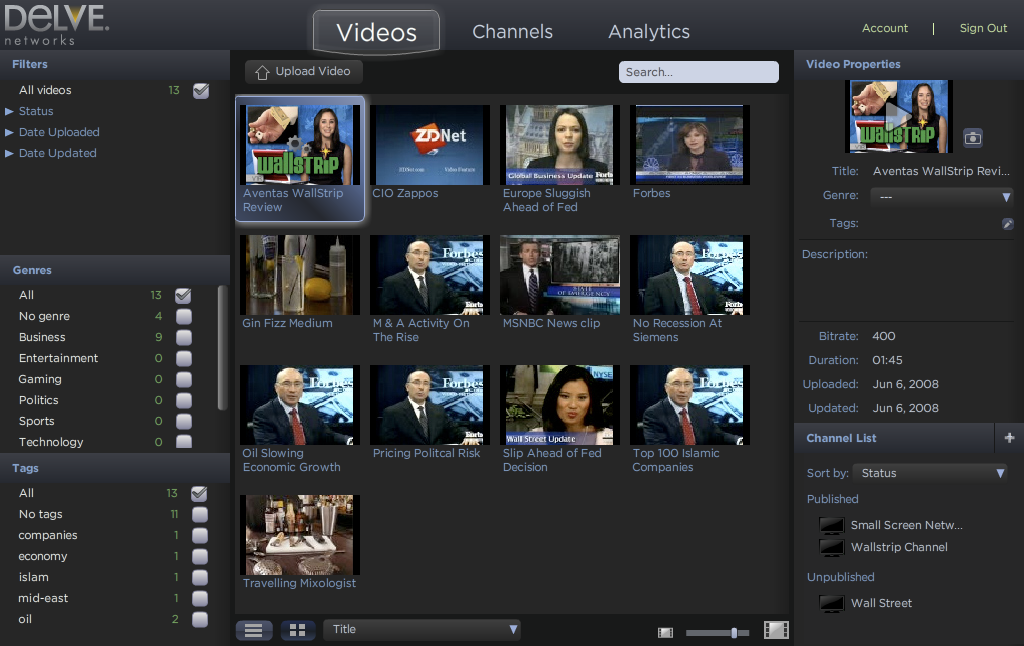
Task: Toggle the All videos checkbox
Action: click(201, 91)
